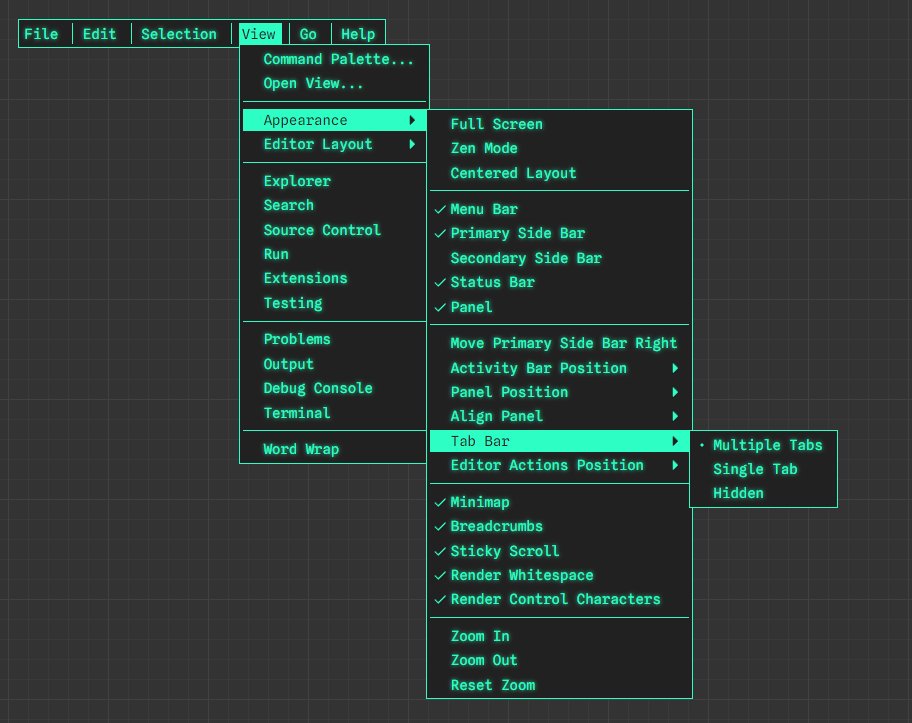The height and width of the screenshot is (723, 912).
Task: Uncheck Render Control Characters
Action: (x=560, y=600)
